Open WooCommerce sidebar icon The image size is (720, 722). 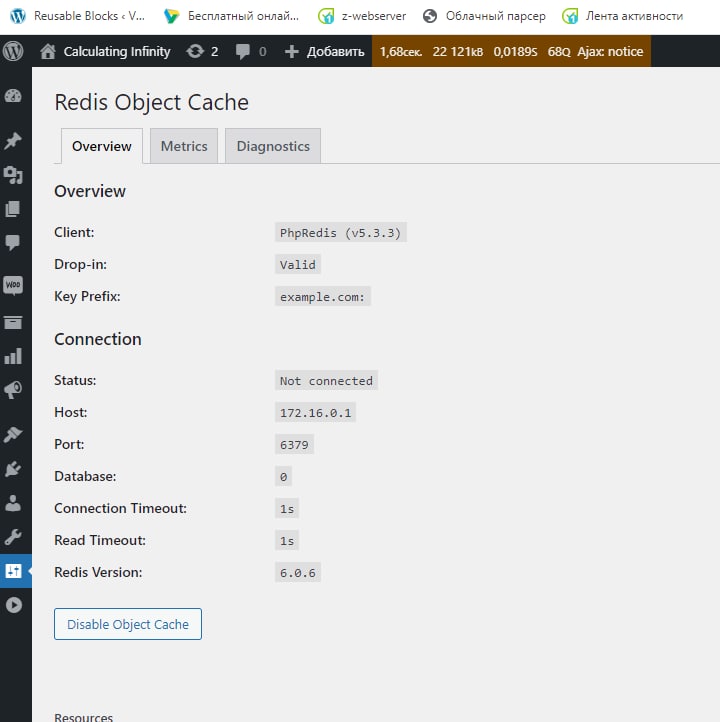[13, 285]
